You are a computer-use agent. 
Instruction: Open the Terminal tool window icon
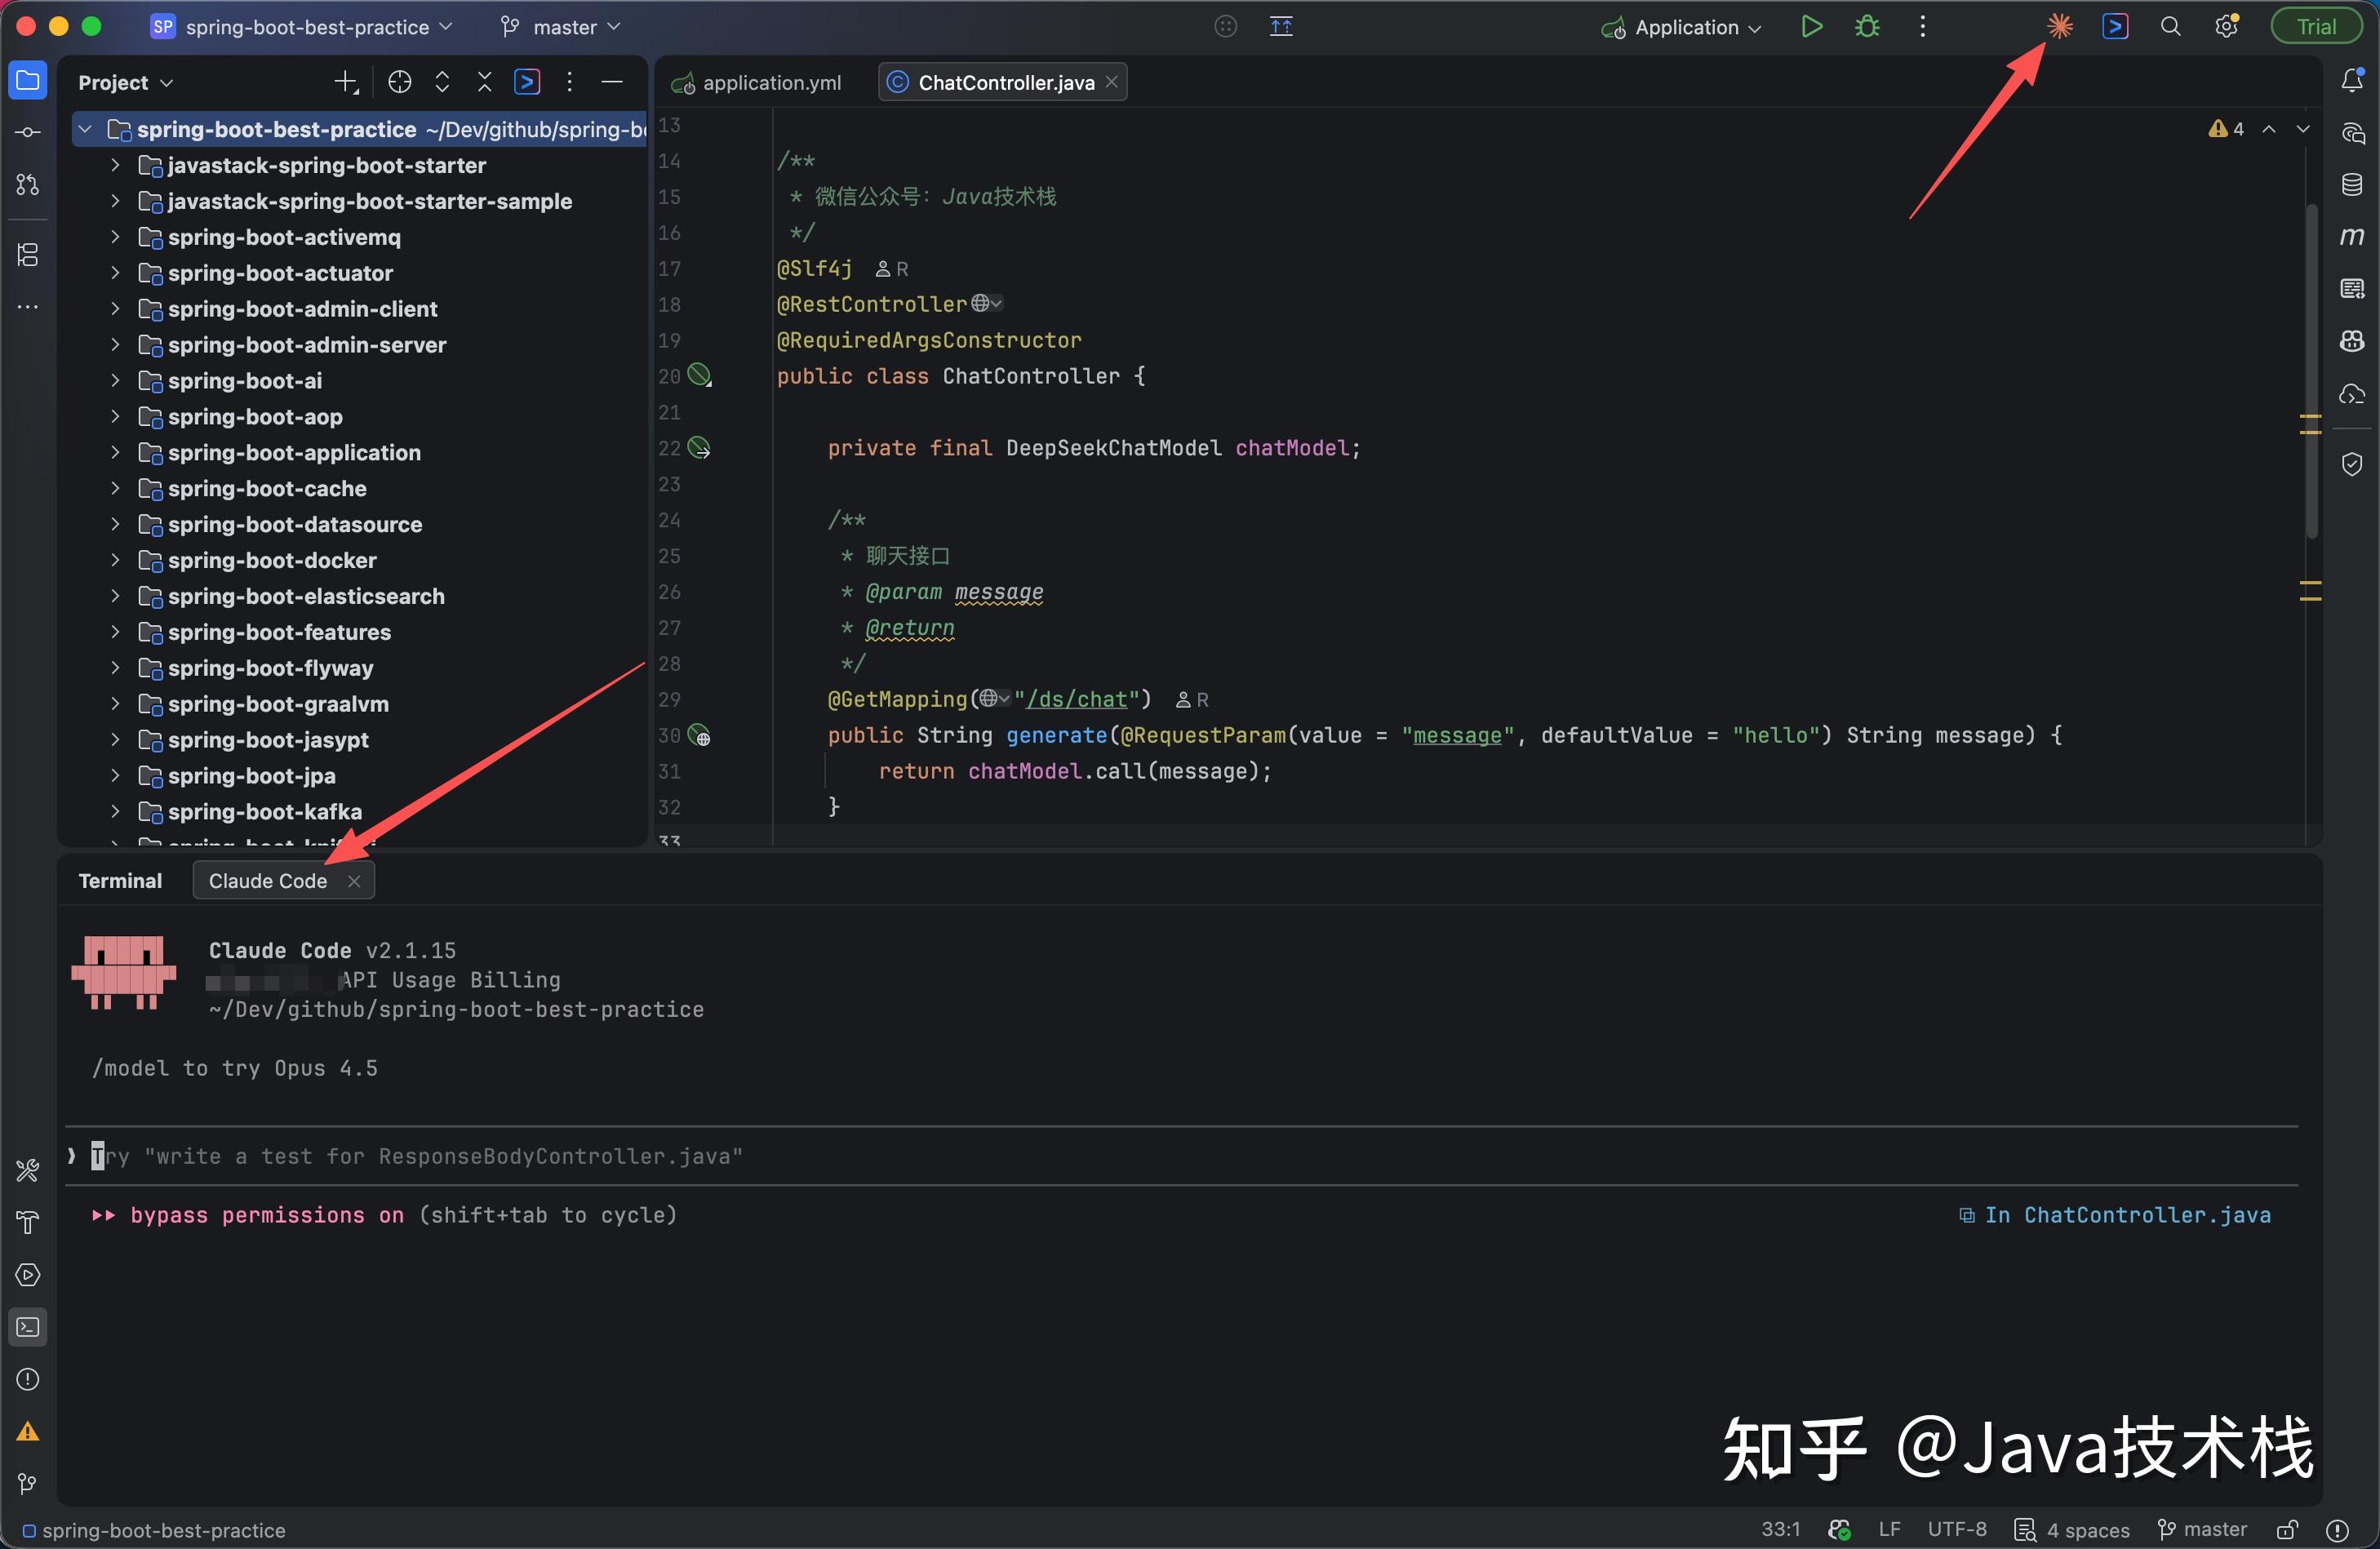tap(28, 1327)
